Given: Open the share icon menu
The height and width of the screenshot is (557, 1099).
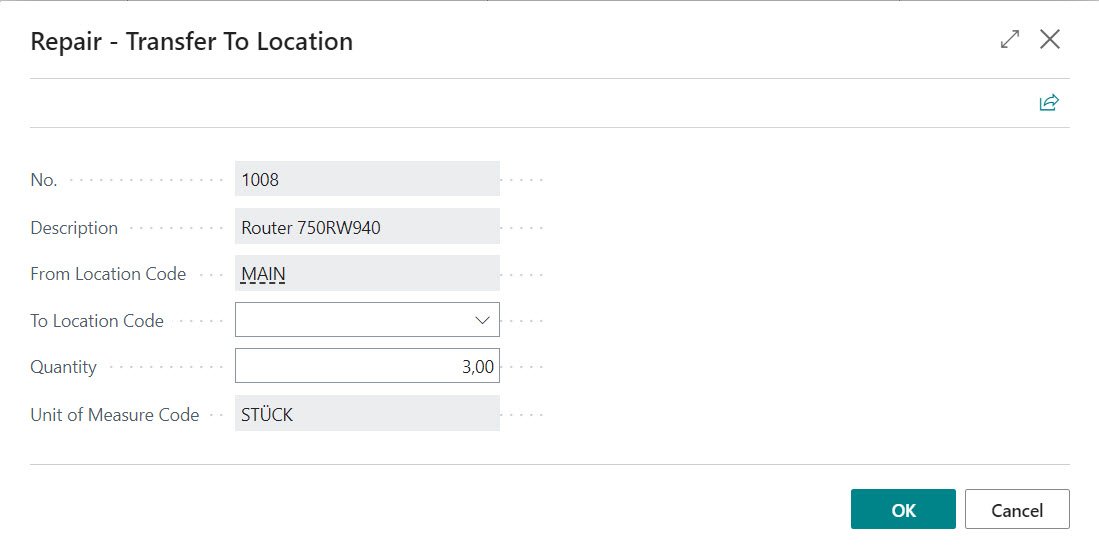Looking at the screenshot, I should coord(1049,103).
